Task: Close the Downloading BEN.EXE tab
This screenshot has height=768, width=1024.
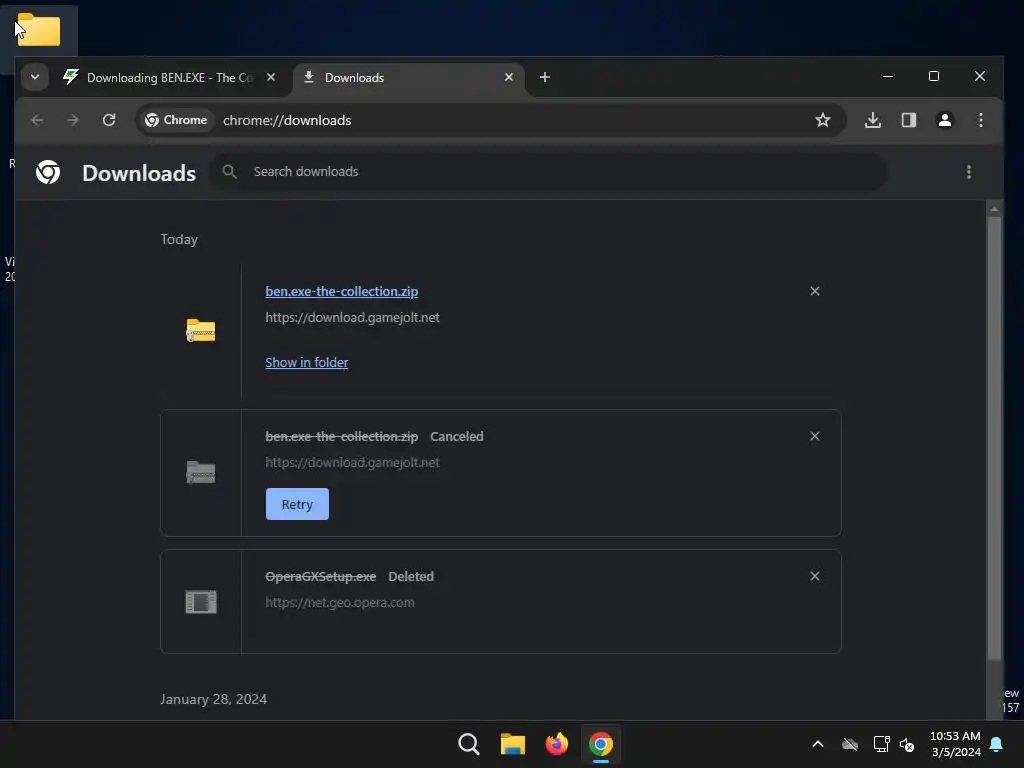Action: [270, 77]
